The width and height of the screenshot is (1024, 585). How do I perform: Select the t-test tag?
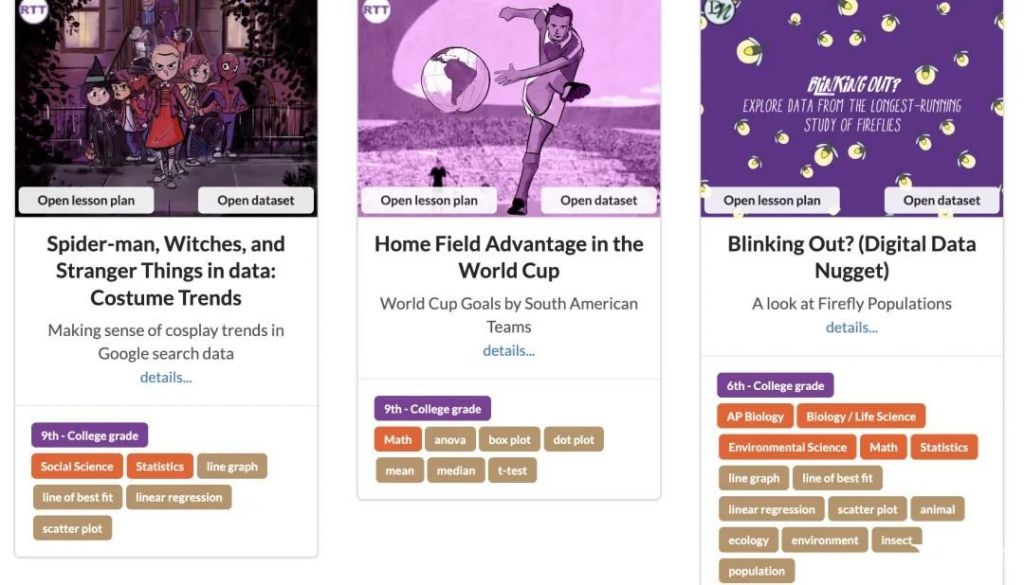click(x=512, y=470)
